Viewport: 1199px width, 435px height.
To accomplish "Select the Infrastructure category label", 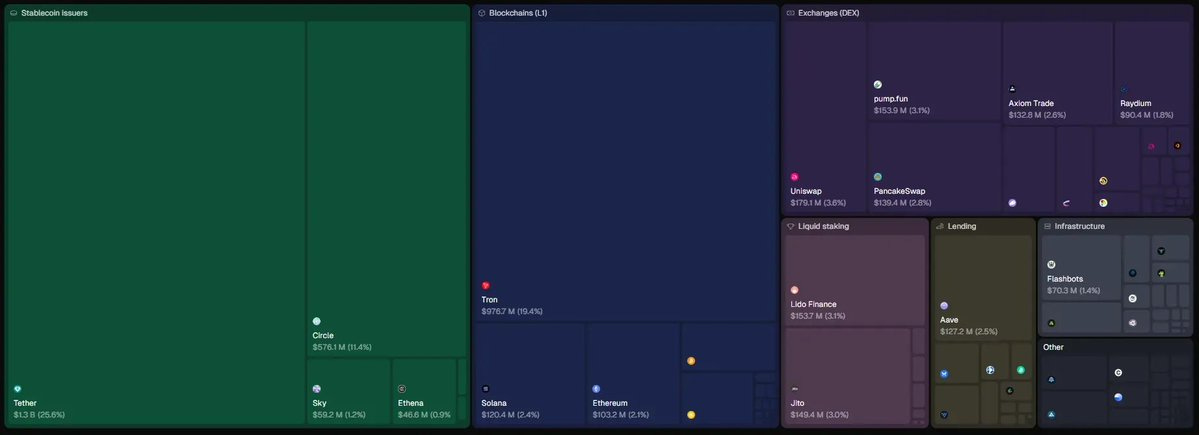I will tap(1080, 226).
